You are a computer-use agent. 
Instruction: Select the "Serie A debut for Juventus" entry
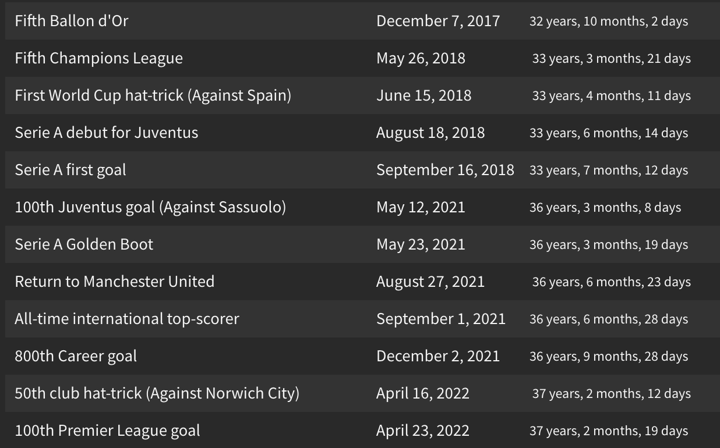tap(106, 132)
